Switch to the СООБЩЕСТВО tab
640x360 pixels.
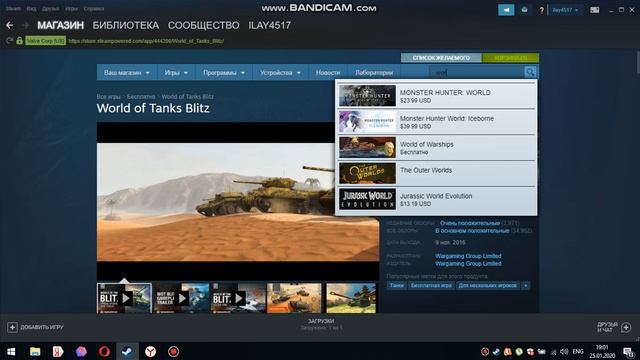pos(203,25)
